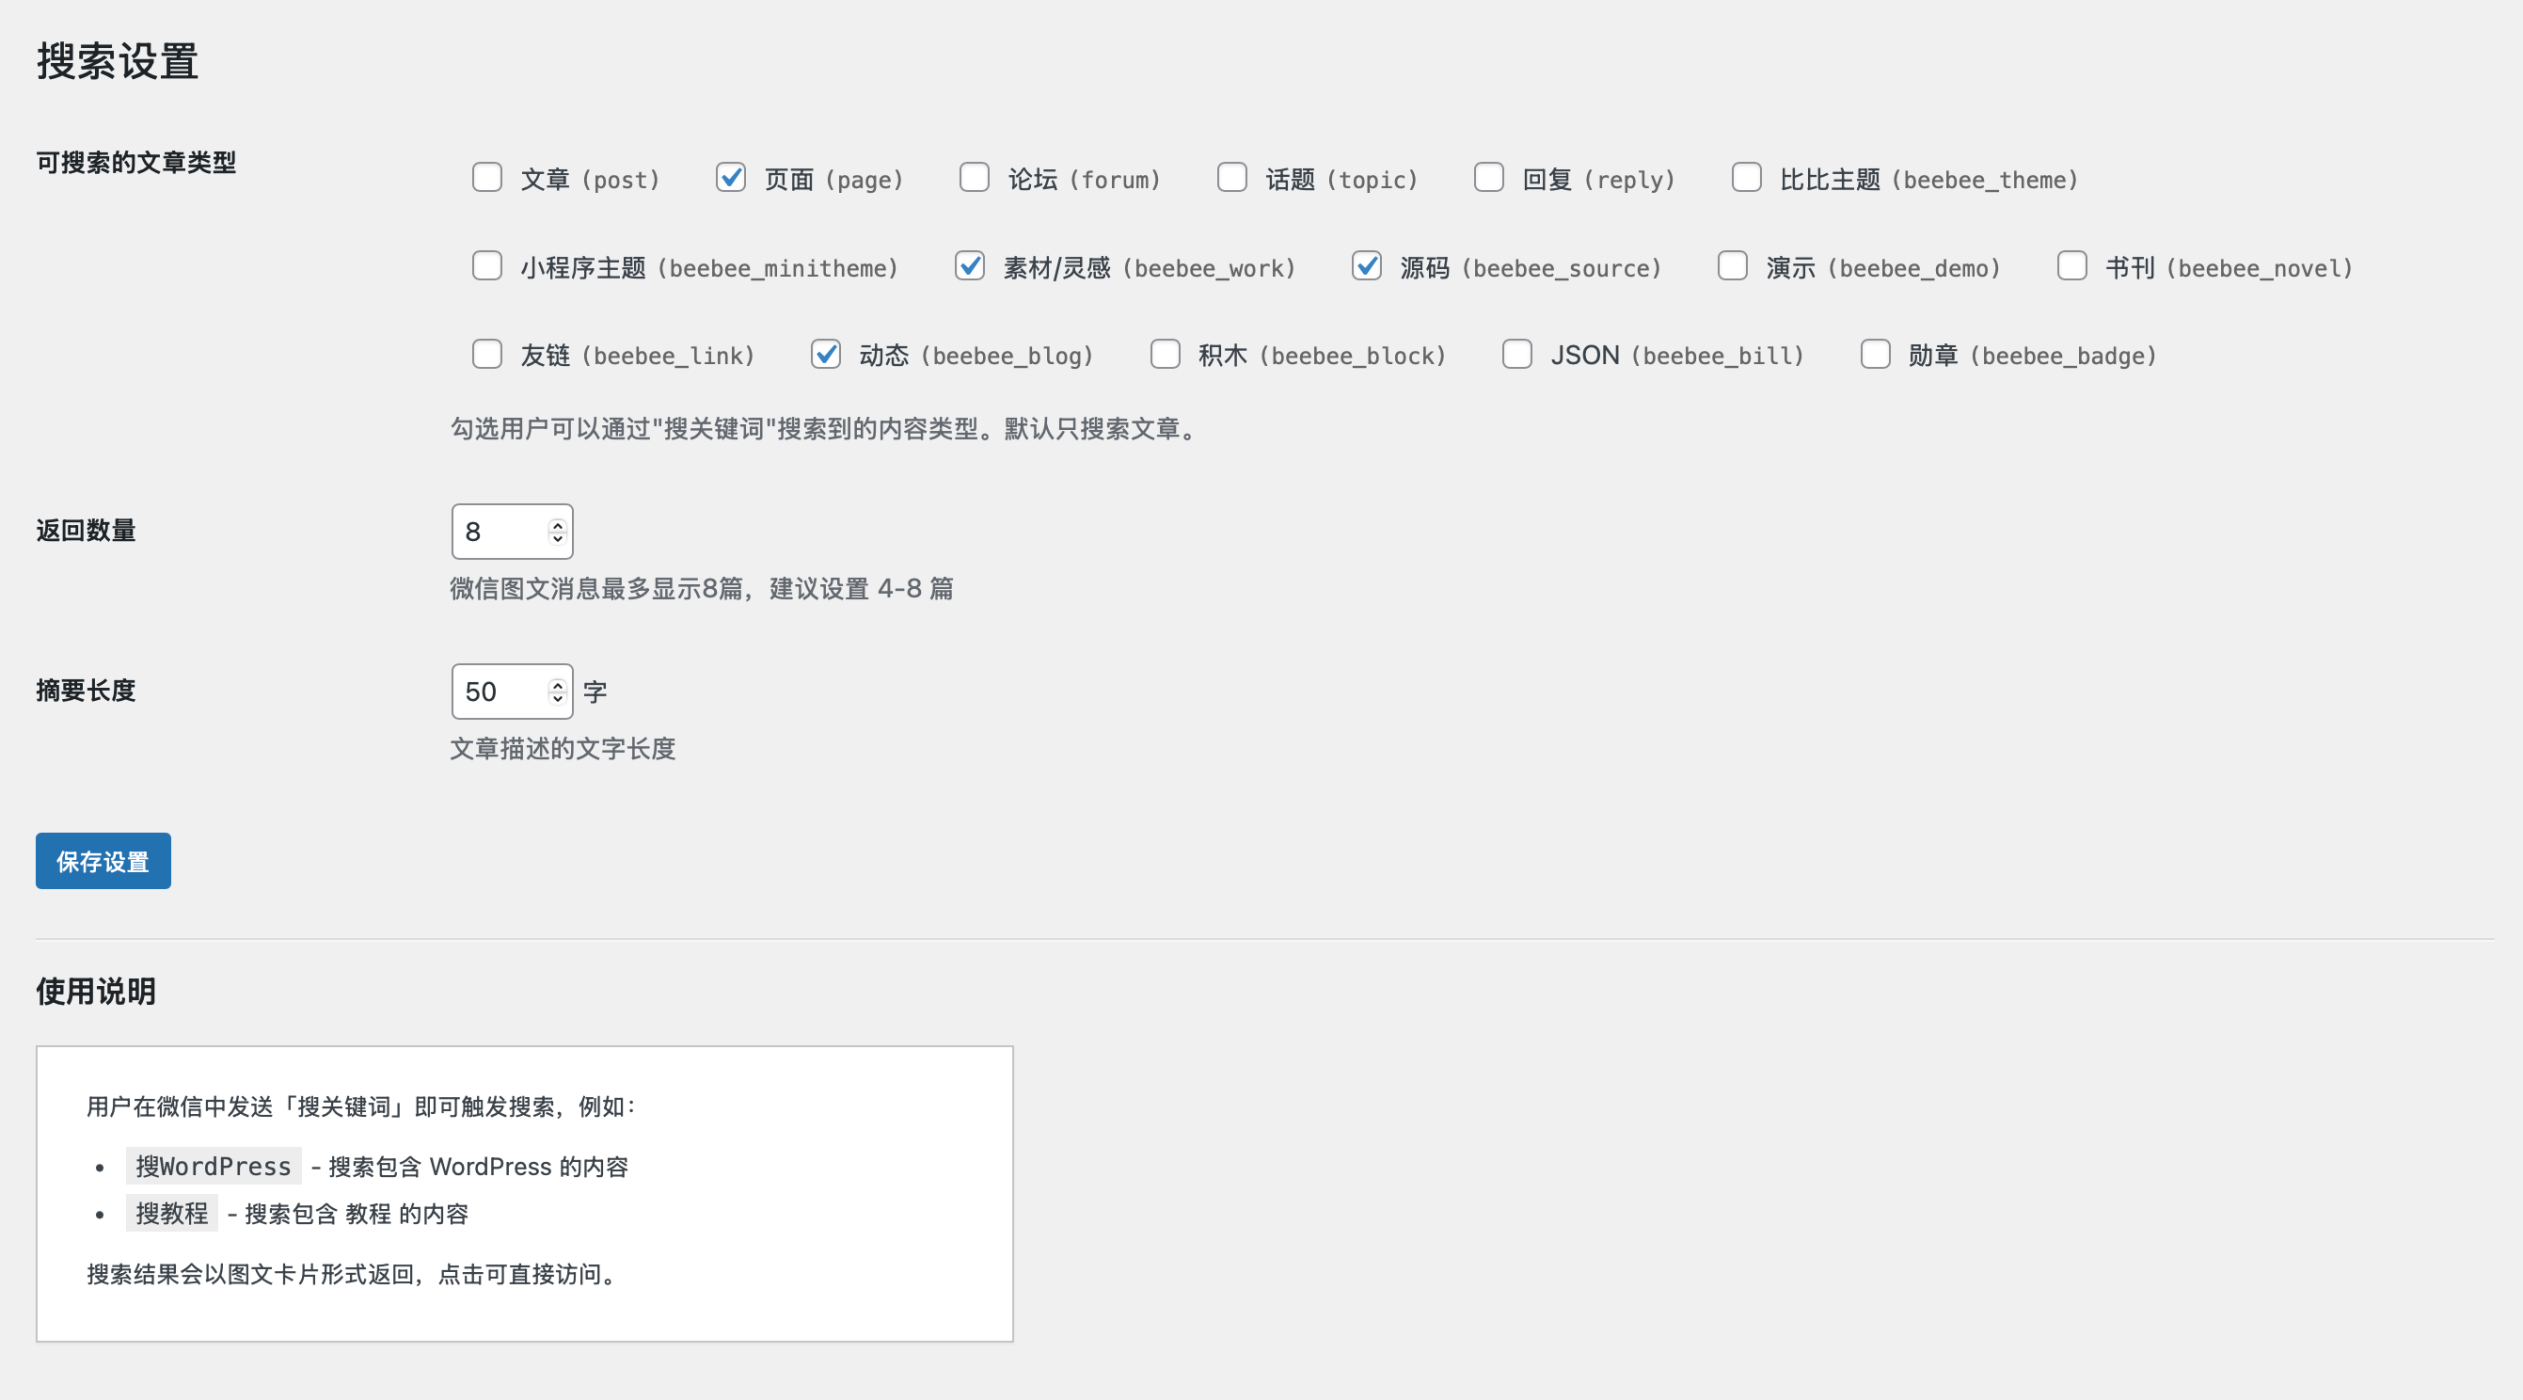
Task: Check the 书刊 (beebee_novel) box
Action: pyautogui.click(x=2072, y=266)
